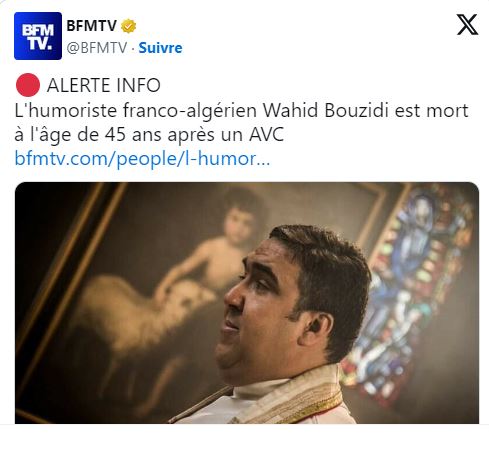489x460 pixels.
Task: Follow BFMTV via the Suivre link
Action: point(160,48)
